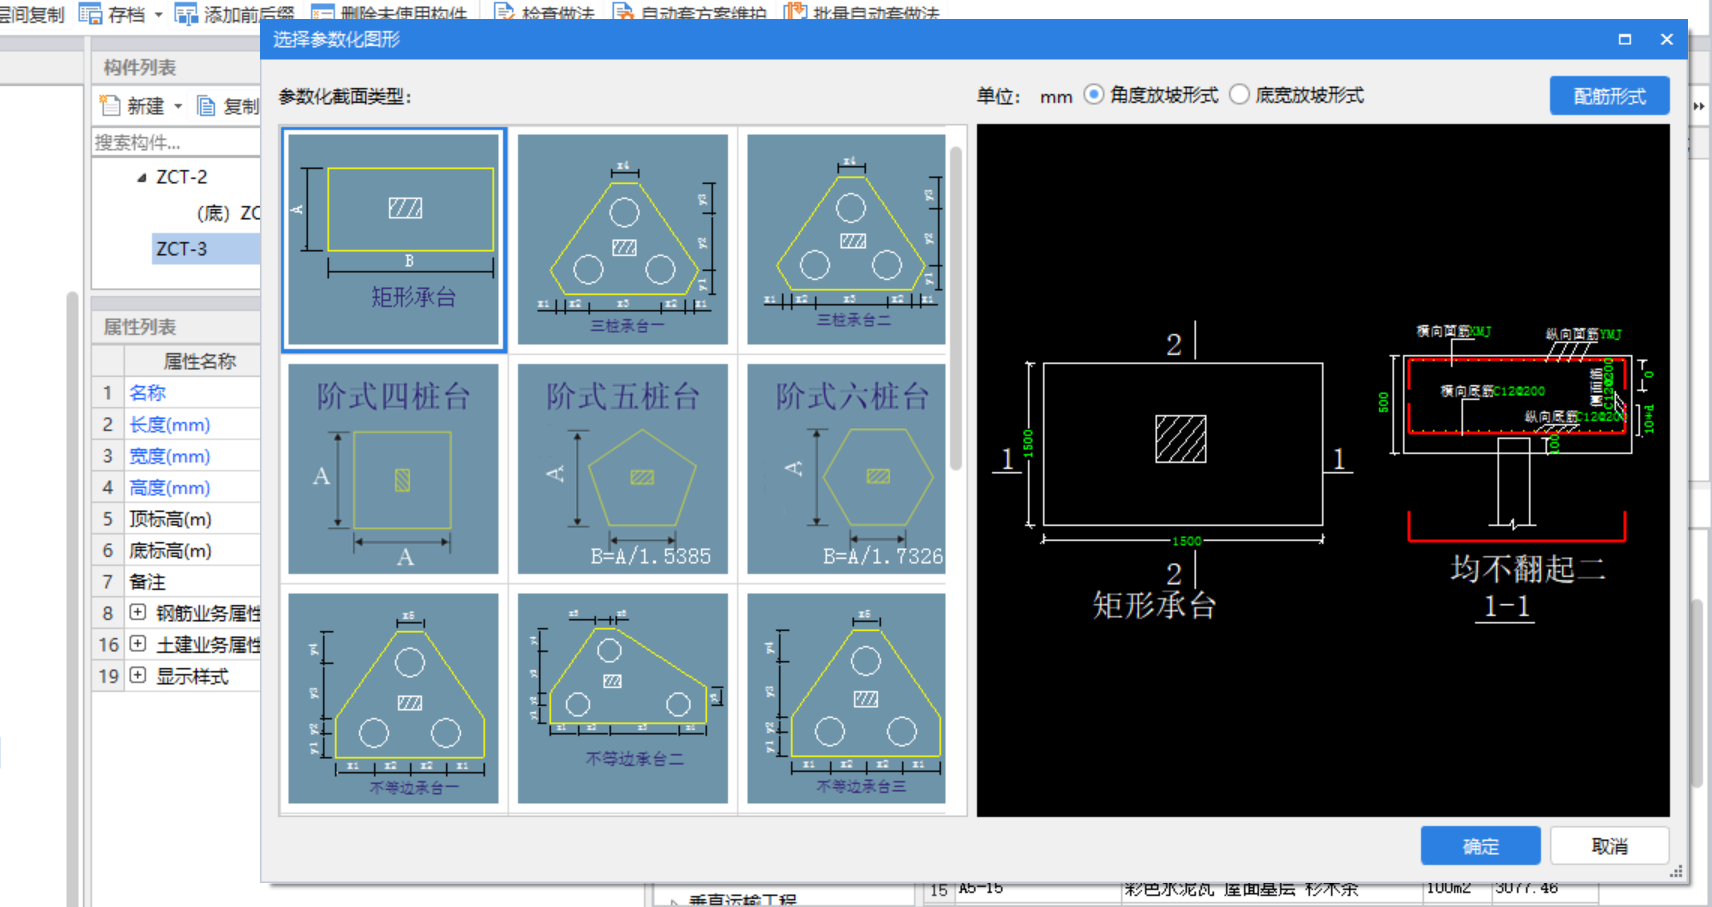Expand the 显示样式 row
The image size is (1712, 907).
pyautogui.click(x=138, y=676)
